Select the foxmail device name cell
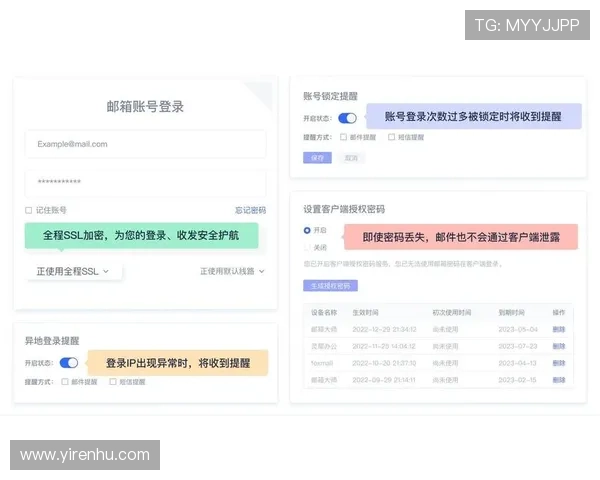This screenshot has width=600, height=480. (x=322, y=363)
